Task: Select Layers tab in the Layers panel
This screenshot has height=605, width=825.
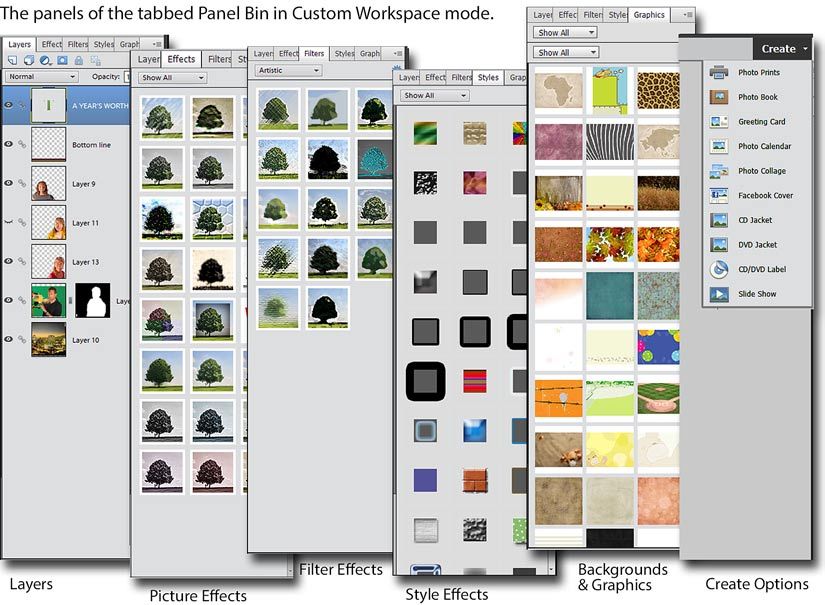Action: (19, 44)
